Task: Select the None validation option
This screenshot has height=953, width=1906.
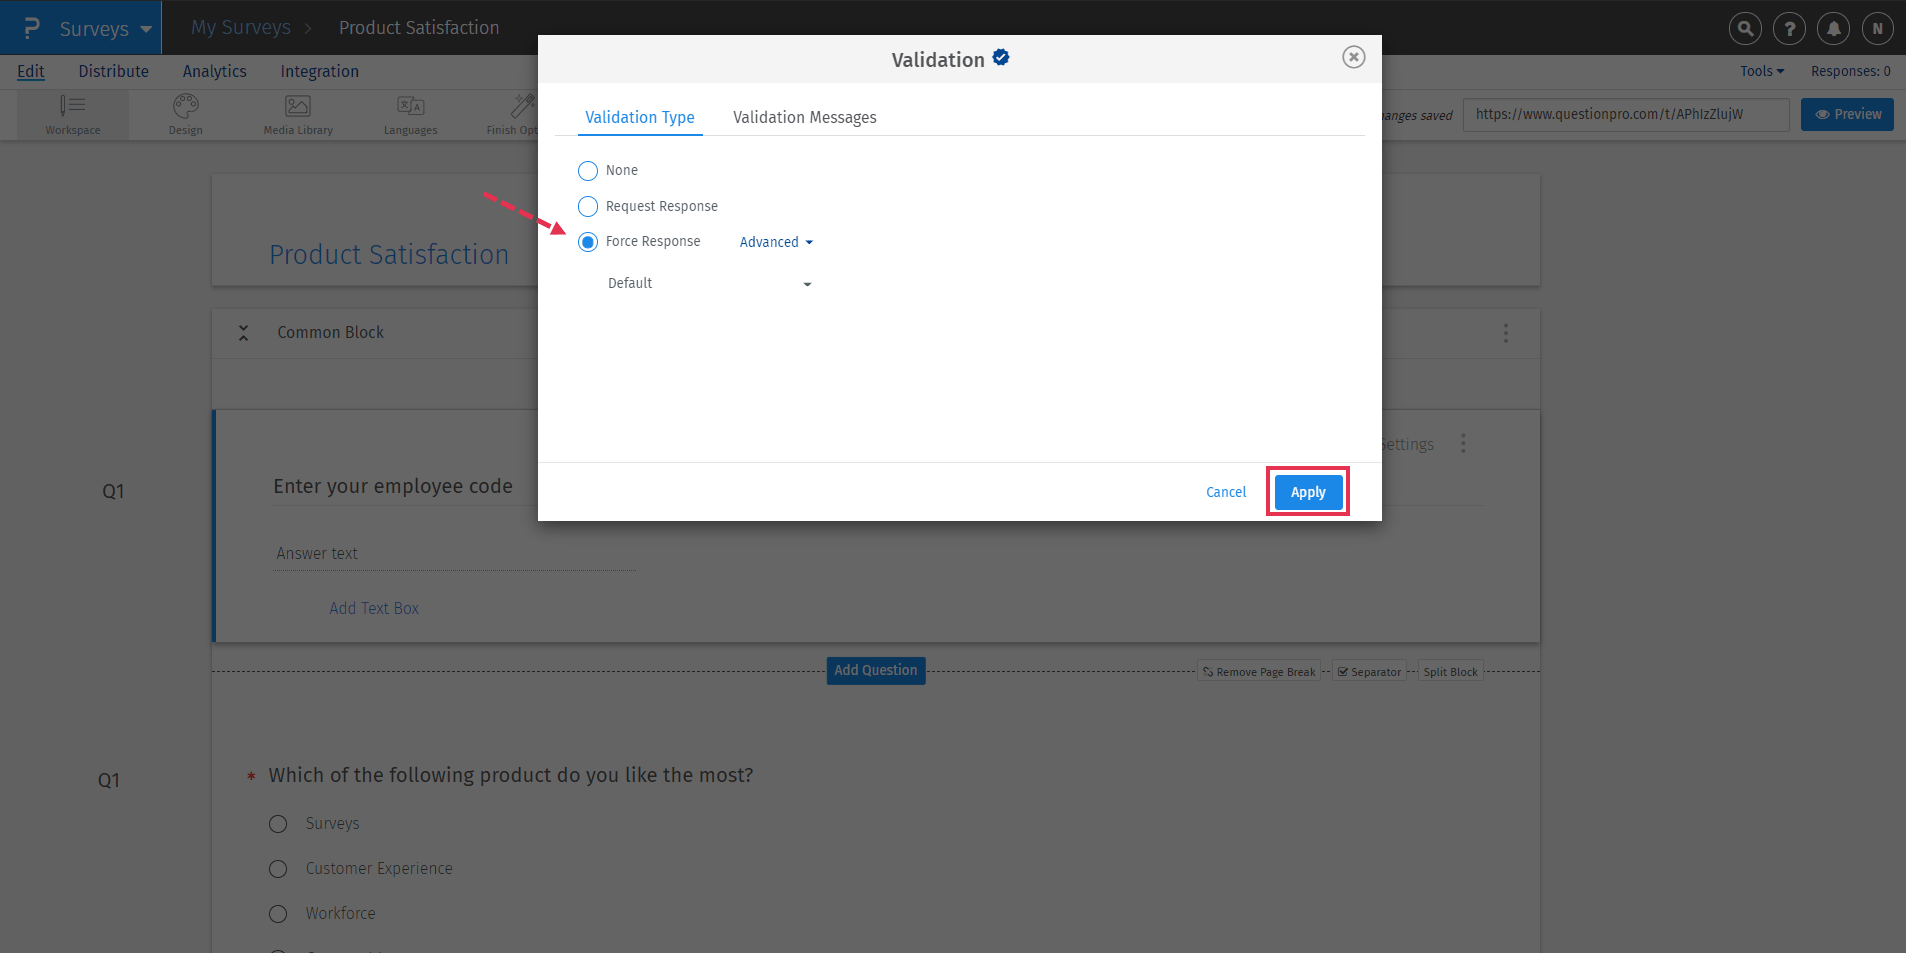Action: click(587, 170)
